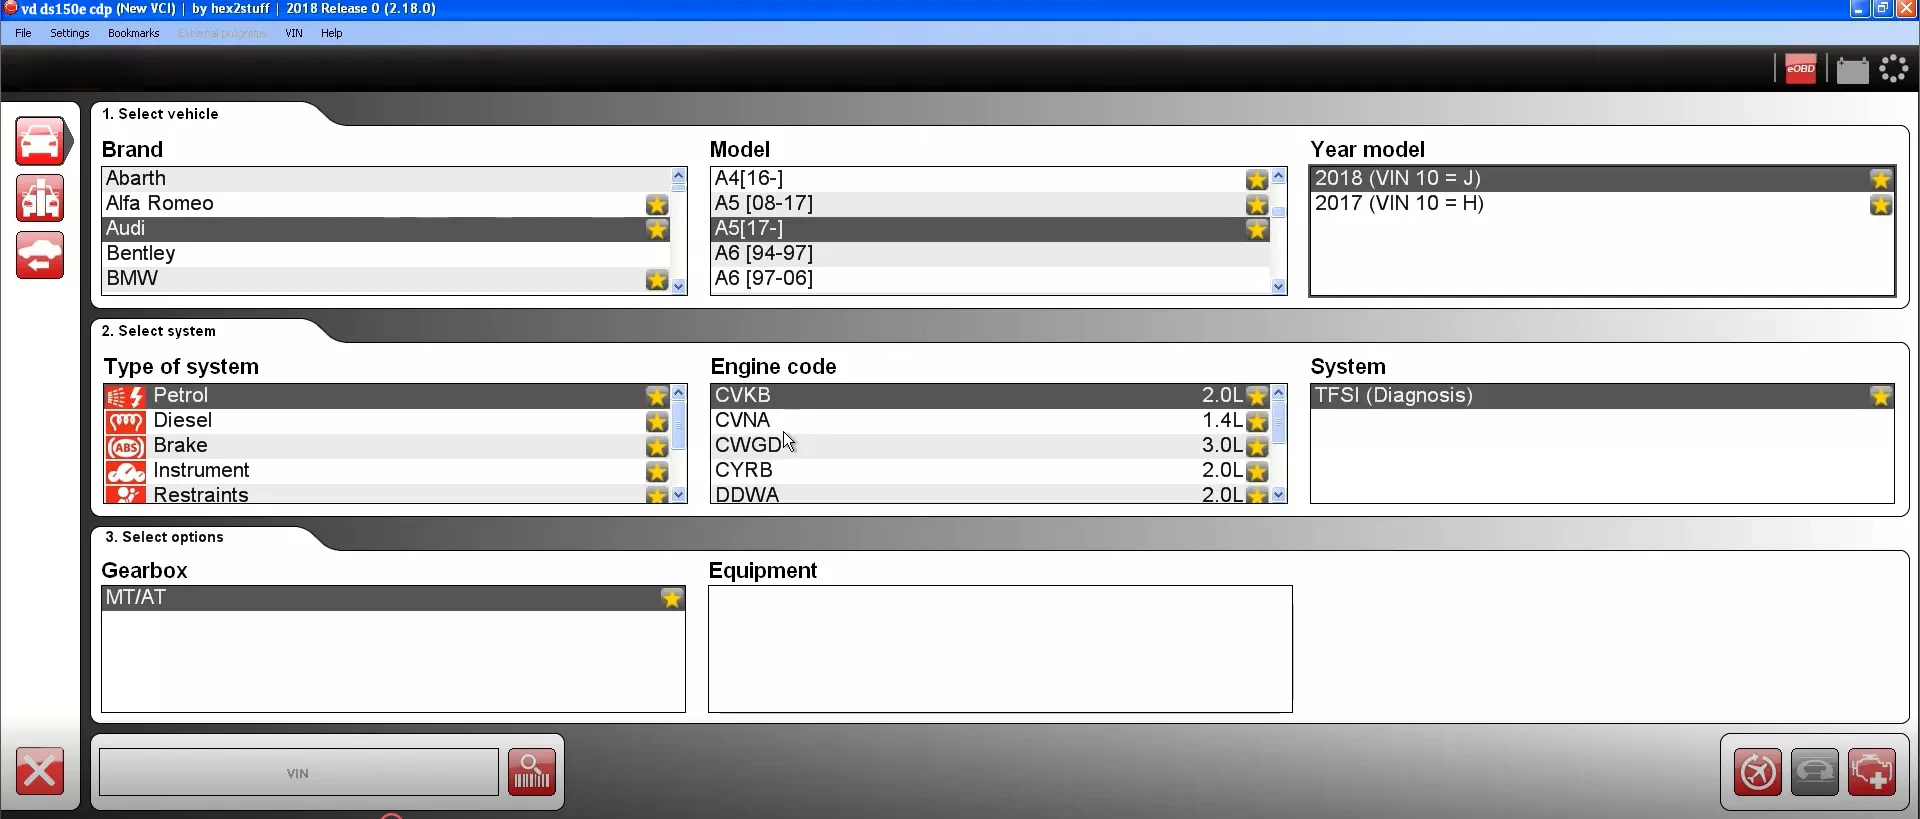Click Type of system scroll down arrow
The height and width of the screenshot is (819, 1920).
679,494
